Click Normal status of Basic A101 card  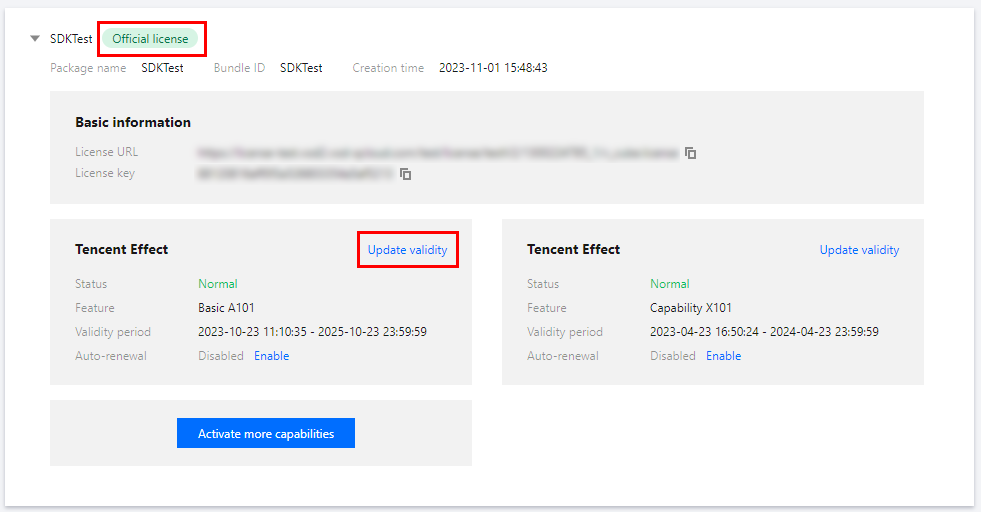[218, 284]
